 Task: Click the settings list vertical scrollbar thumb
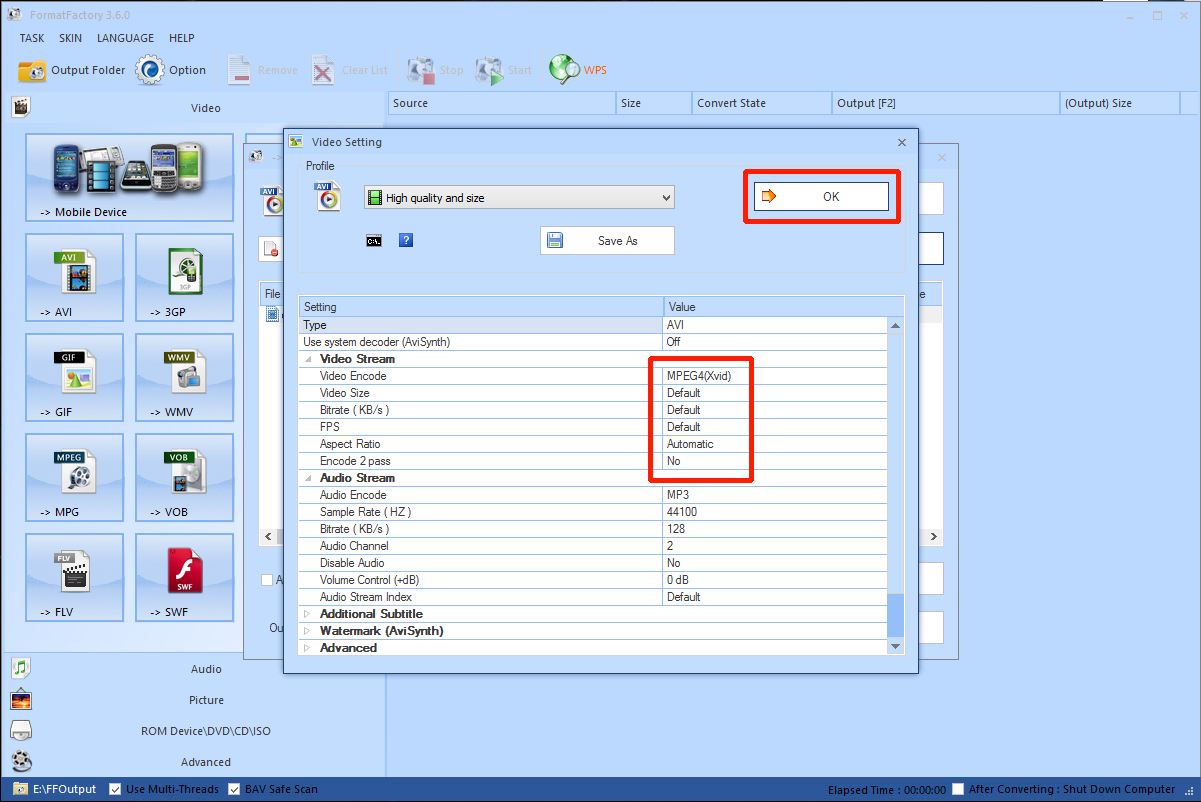pyautogui.click(x=895, y=614)
